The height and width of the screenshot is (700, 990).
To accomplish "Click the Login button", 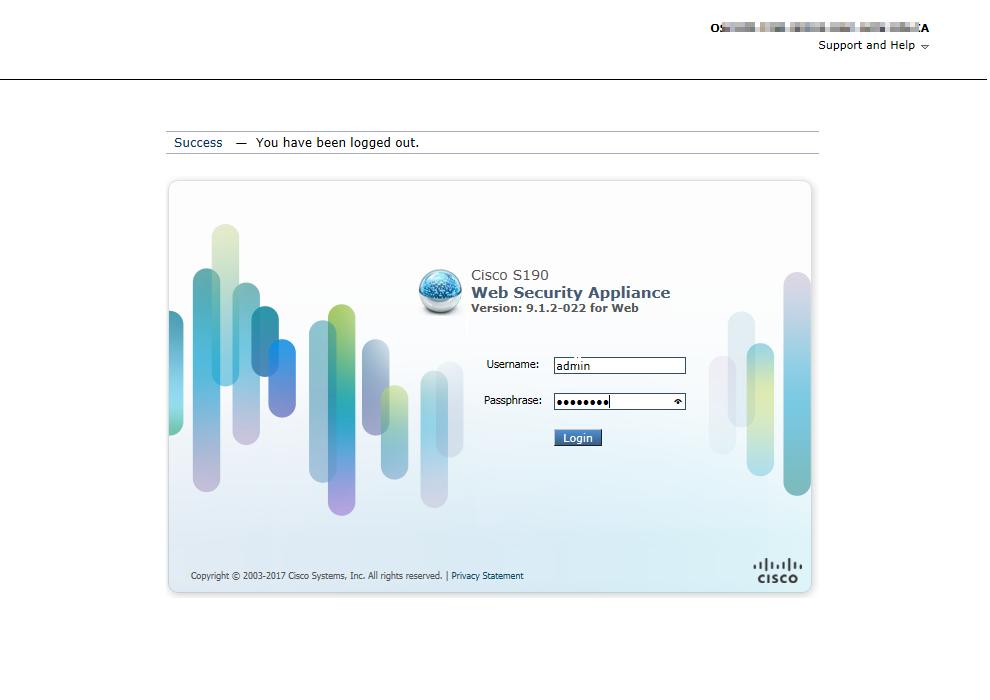I will pyautogui.click(x=578, y=438).
